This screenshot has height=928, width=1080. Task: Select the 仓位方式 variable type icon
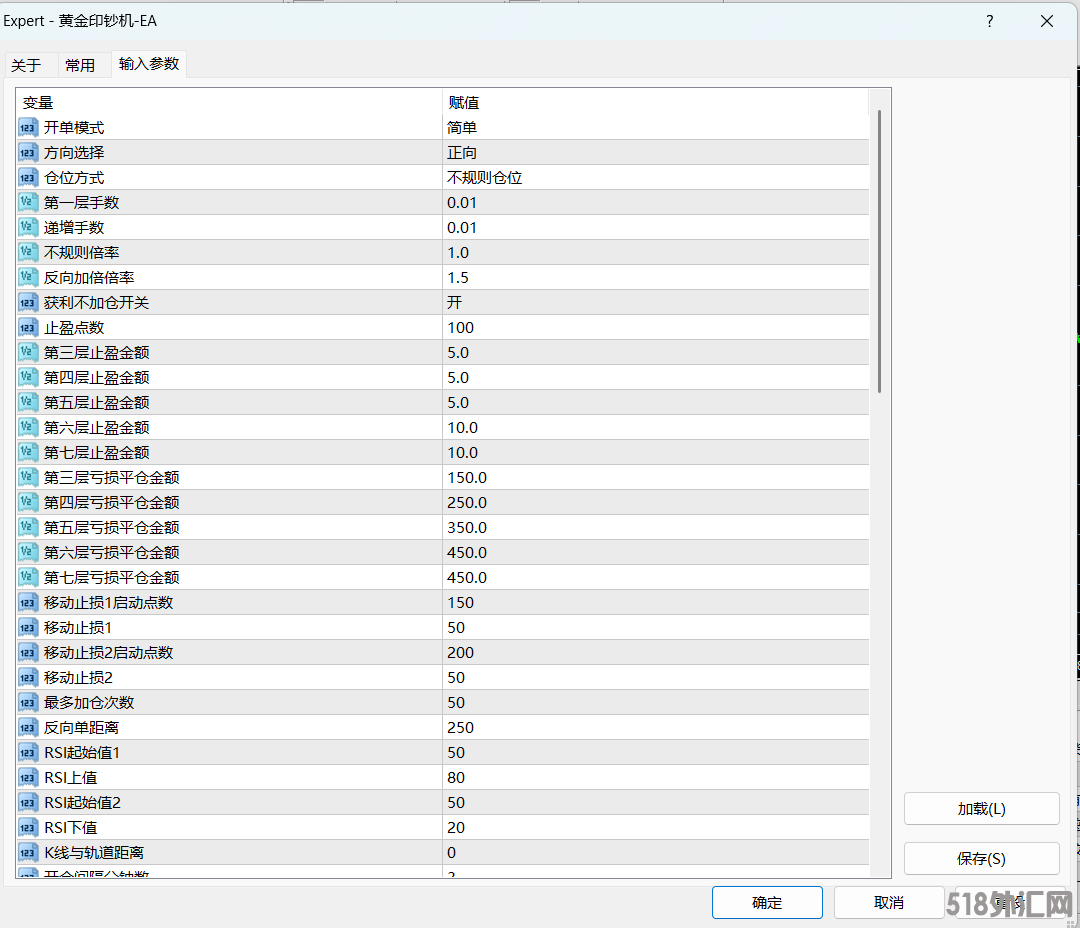pyautogui.click(x=28, y=177)
